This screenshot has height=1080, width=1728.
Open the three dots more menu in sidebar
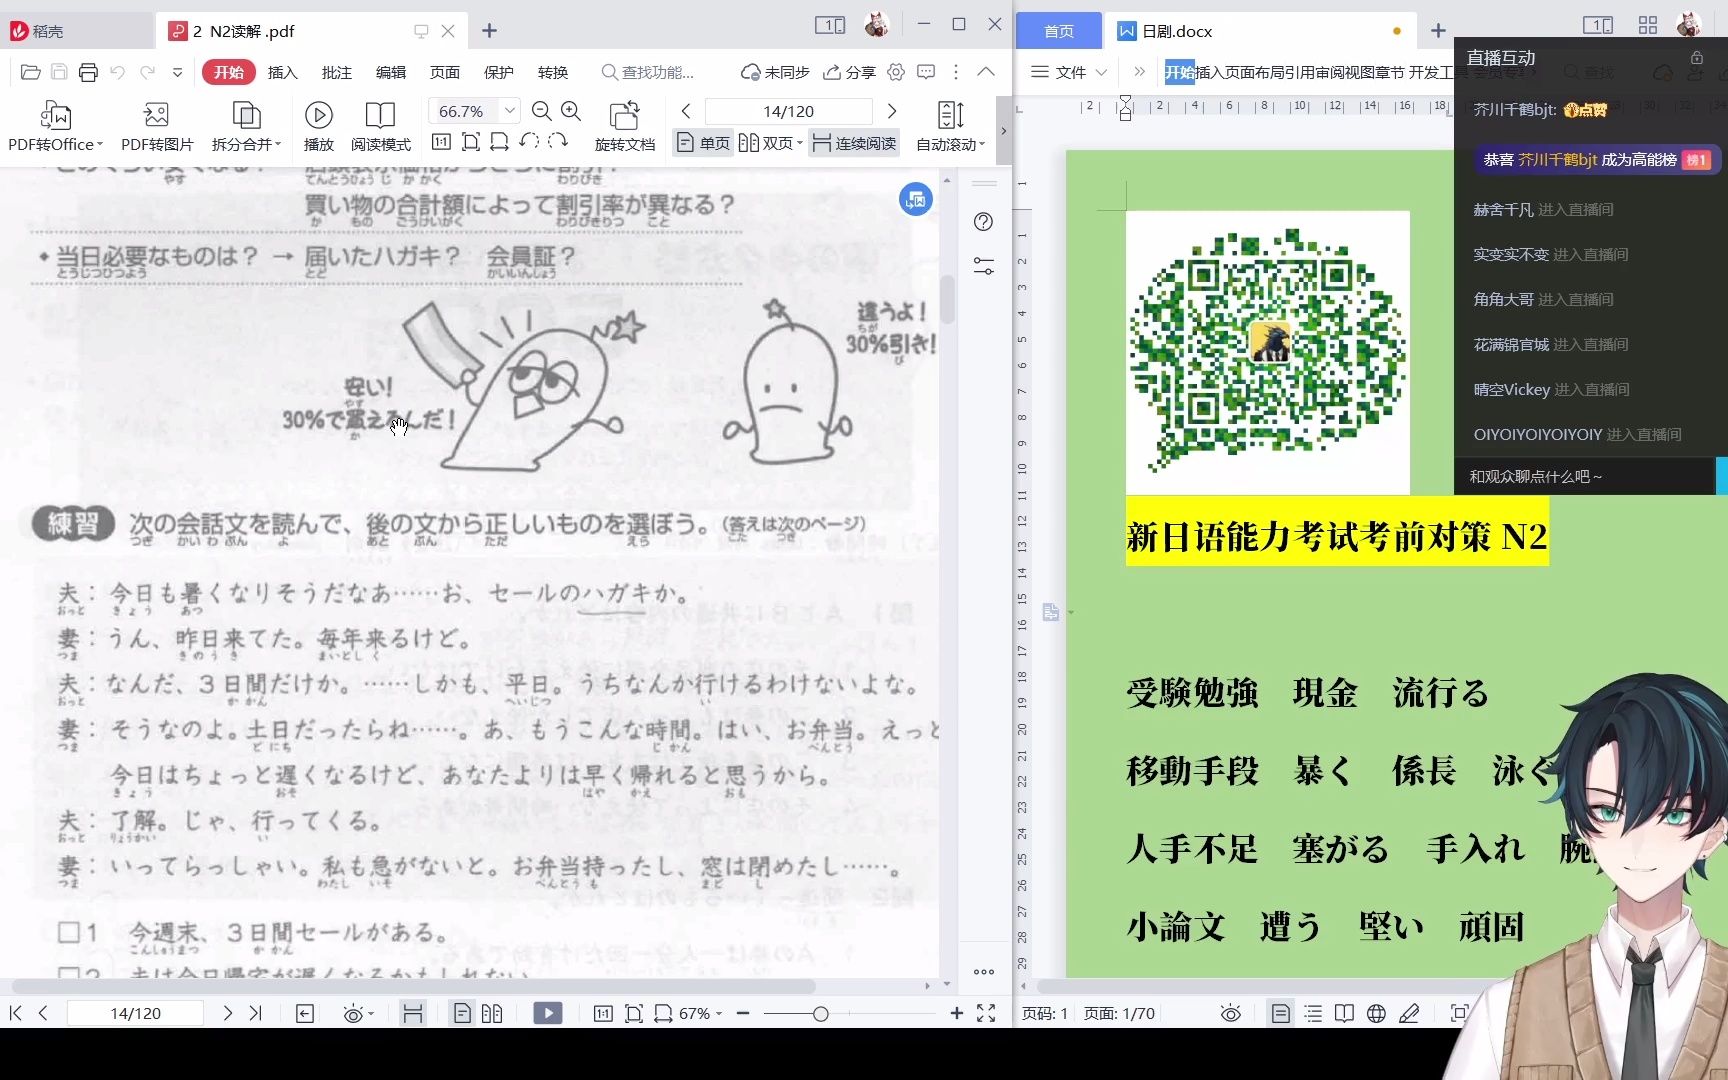click(x=984, y=971)
